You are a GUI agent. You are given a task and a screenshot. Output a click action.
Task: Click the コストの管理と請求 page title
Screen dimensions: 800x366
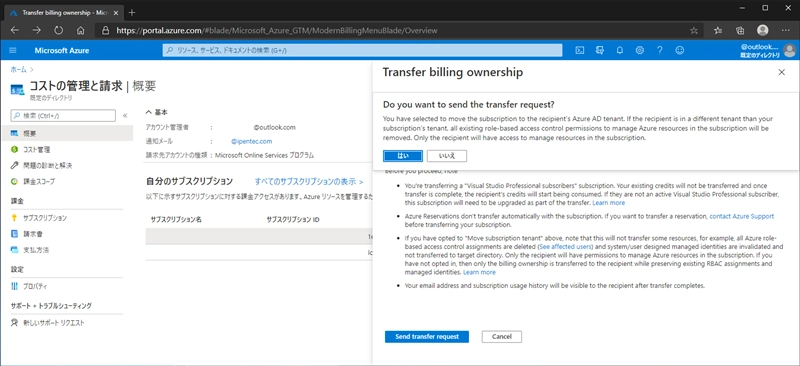tap(76, 86)
